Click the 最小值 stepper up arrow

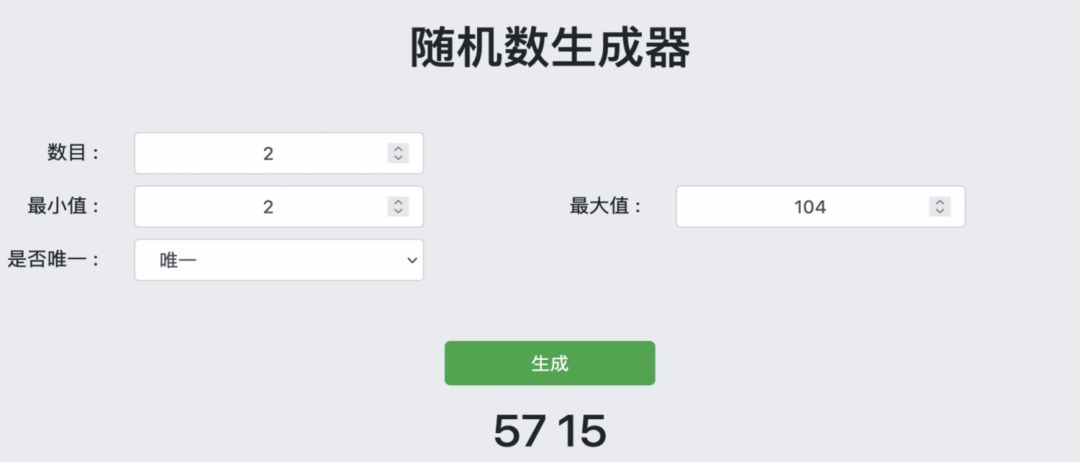398,202
